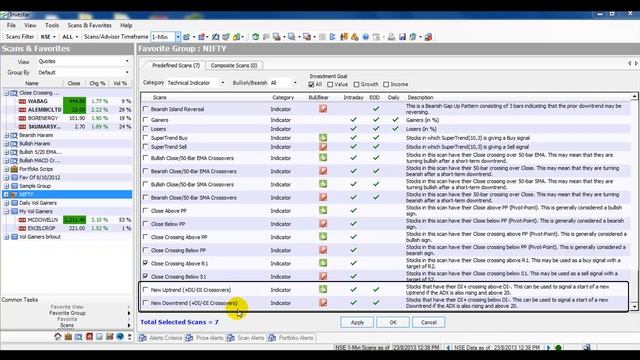Click the scroll tabs left arrow icon
The width and height of the screenshot is (640, 360).
coord(629,63)
